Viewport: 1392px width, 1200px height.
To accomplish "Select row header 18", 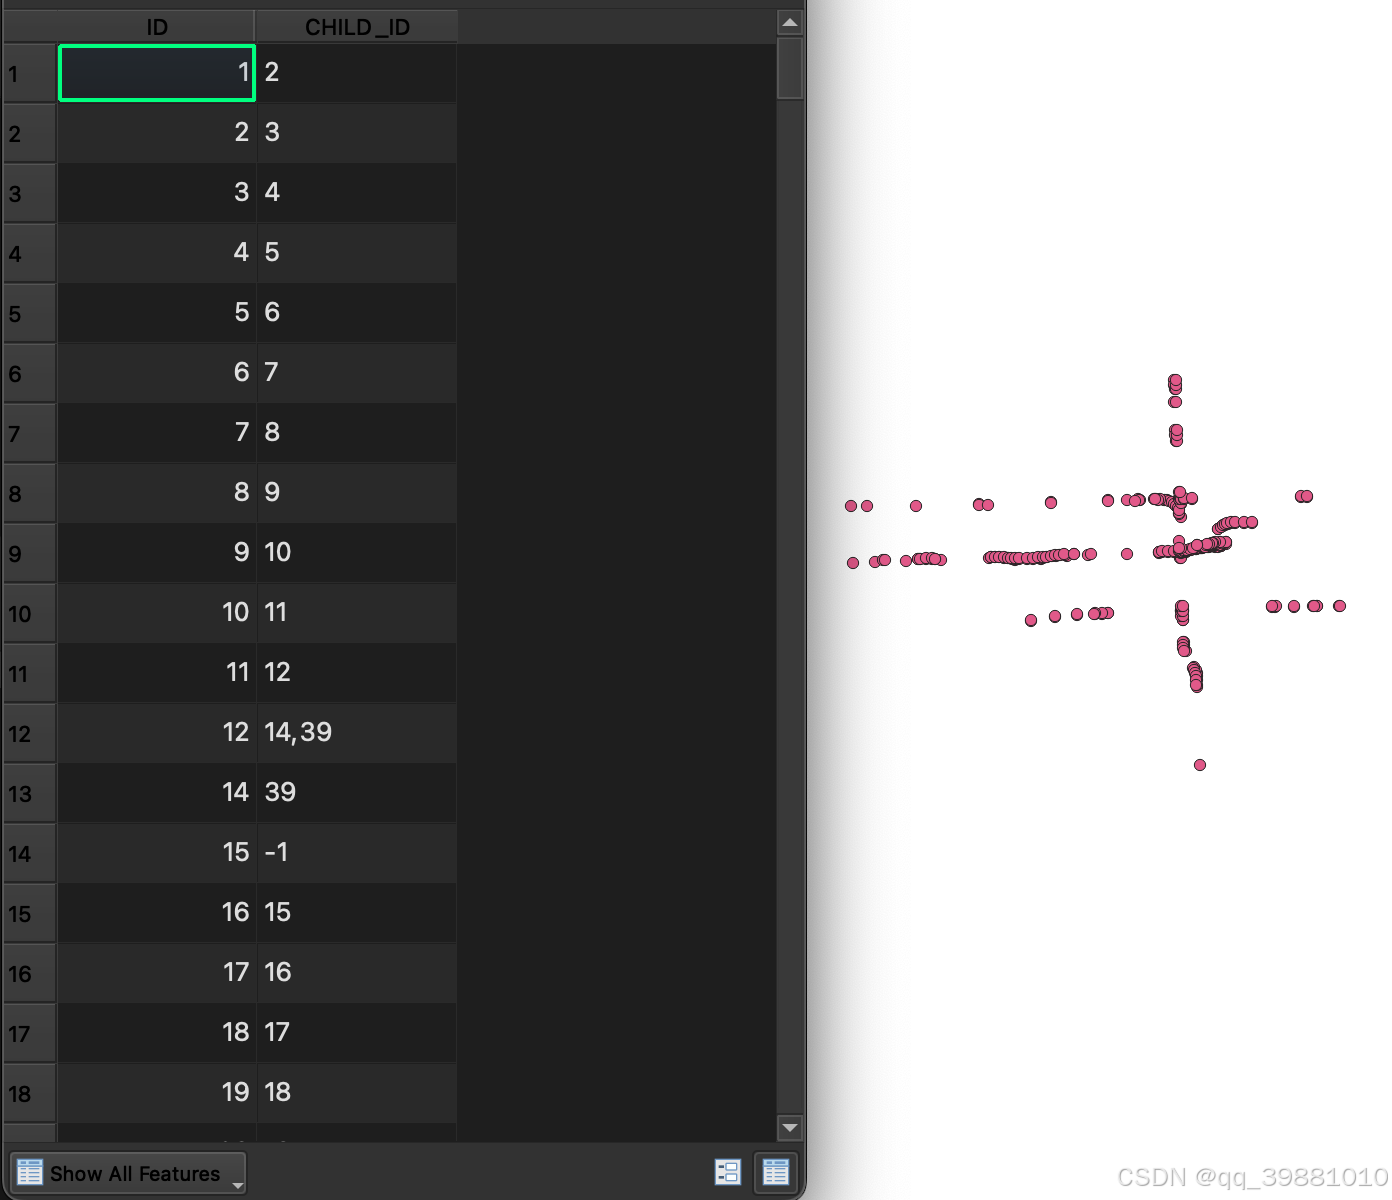I will [30, 1093].
